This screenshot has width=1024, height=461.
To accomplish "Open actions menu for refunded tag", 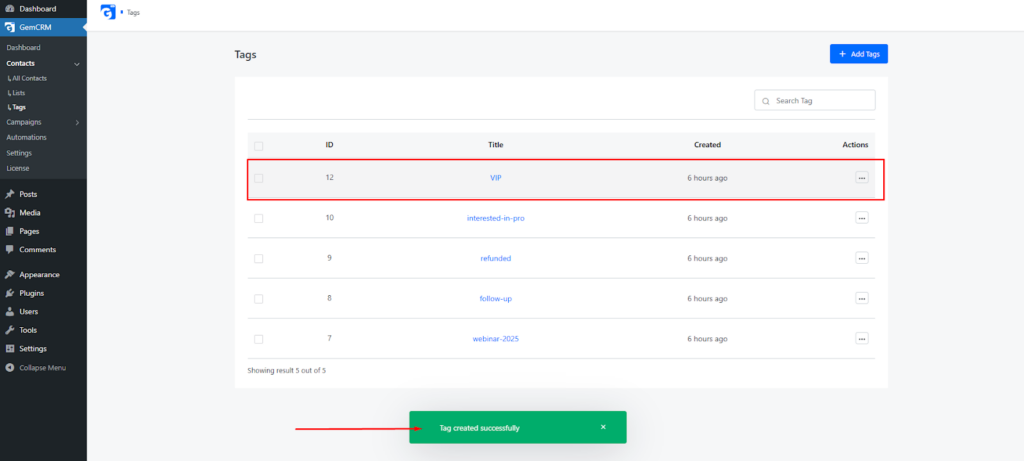I will pyautogui.click(x=861, y=258).
